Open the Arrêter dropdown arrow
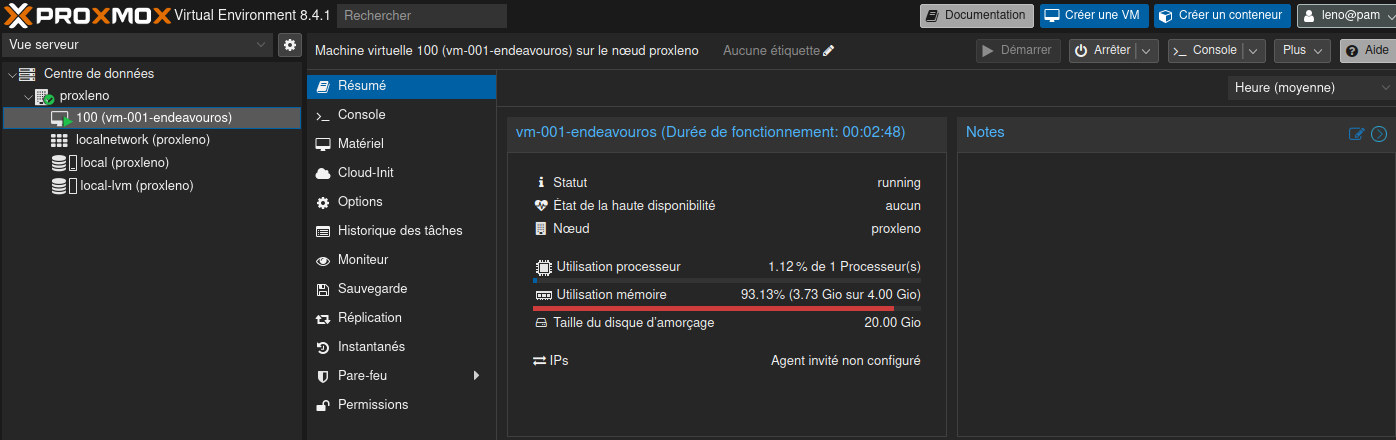This screenshot has width=1396, height=440. tap(1146, 51)
